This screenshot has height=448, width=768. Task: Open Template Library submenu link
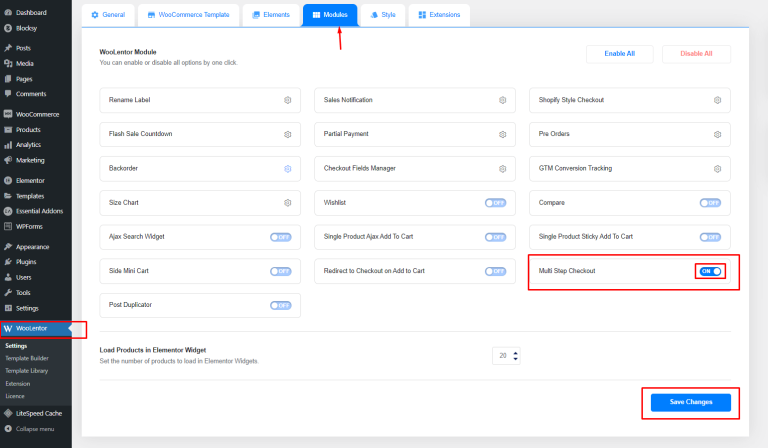pyautogui.click(x=26, y=371)
